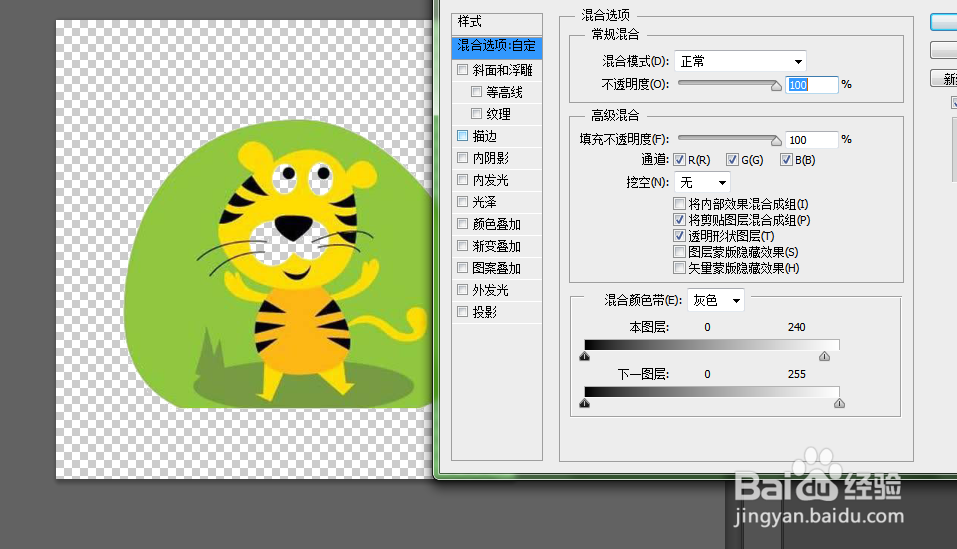
Task: Enable the 纹理 checkbox
Action: (x=477, y=113)
